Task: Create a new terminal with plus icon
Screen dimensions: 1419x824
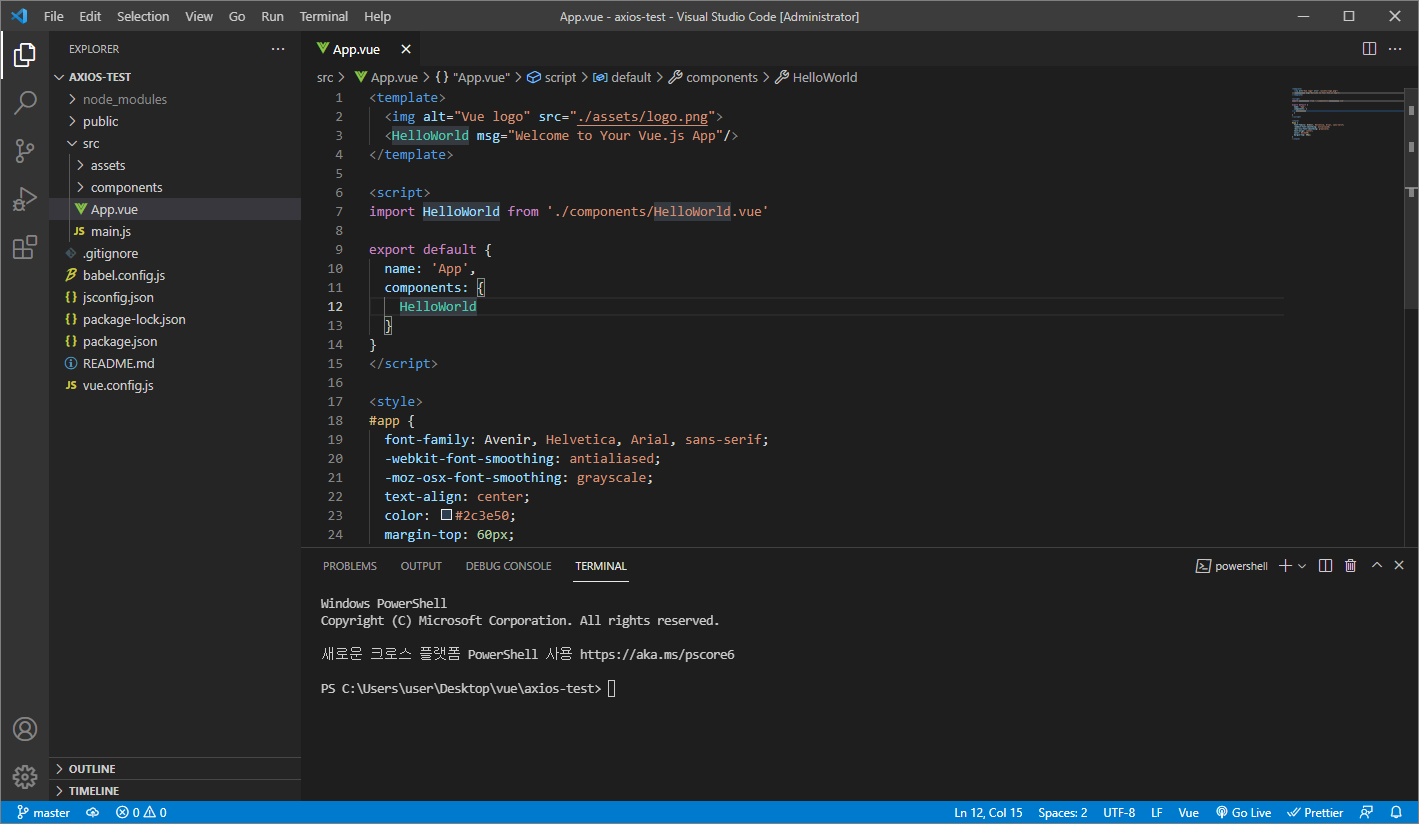Action: point(1285,566)
